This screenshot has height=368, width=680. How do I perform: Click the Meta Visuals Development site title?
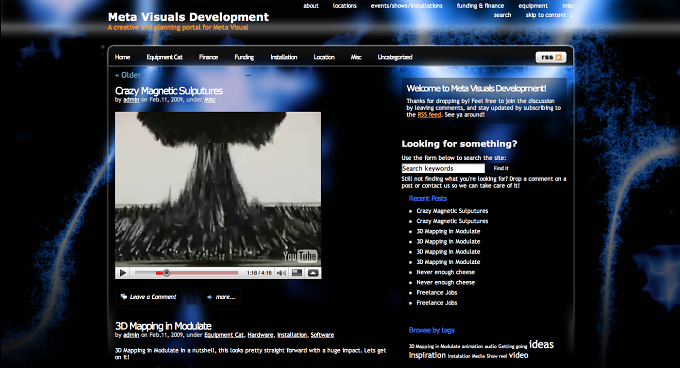tap(188, 17)
